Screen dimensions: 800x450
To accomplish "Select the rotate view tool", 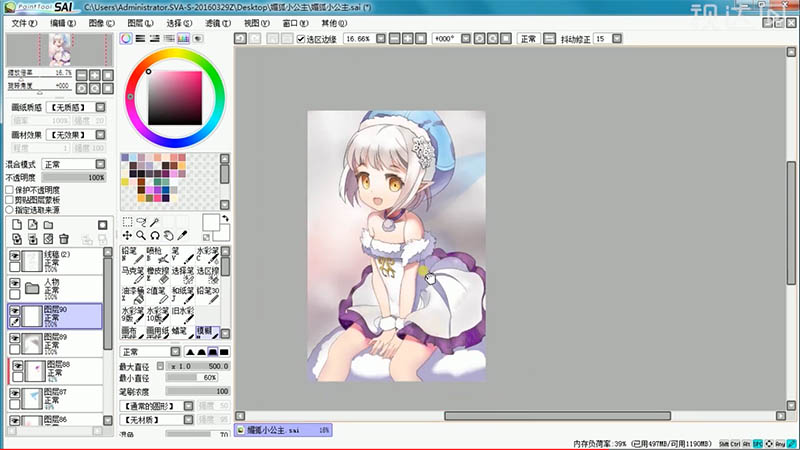I will (155, 235).
